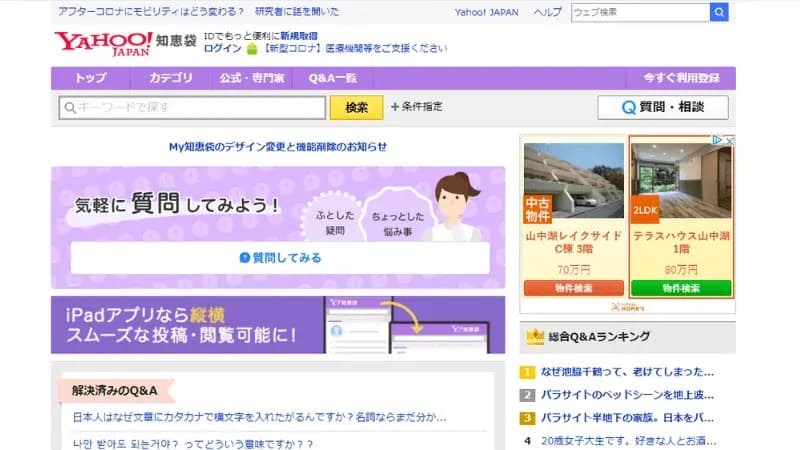Image resolution: width=800 pixels, height=450 pixels.
Task: Open ranking question 20歳女子大生です
Action: point(629,441)
